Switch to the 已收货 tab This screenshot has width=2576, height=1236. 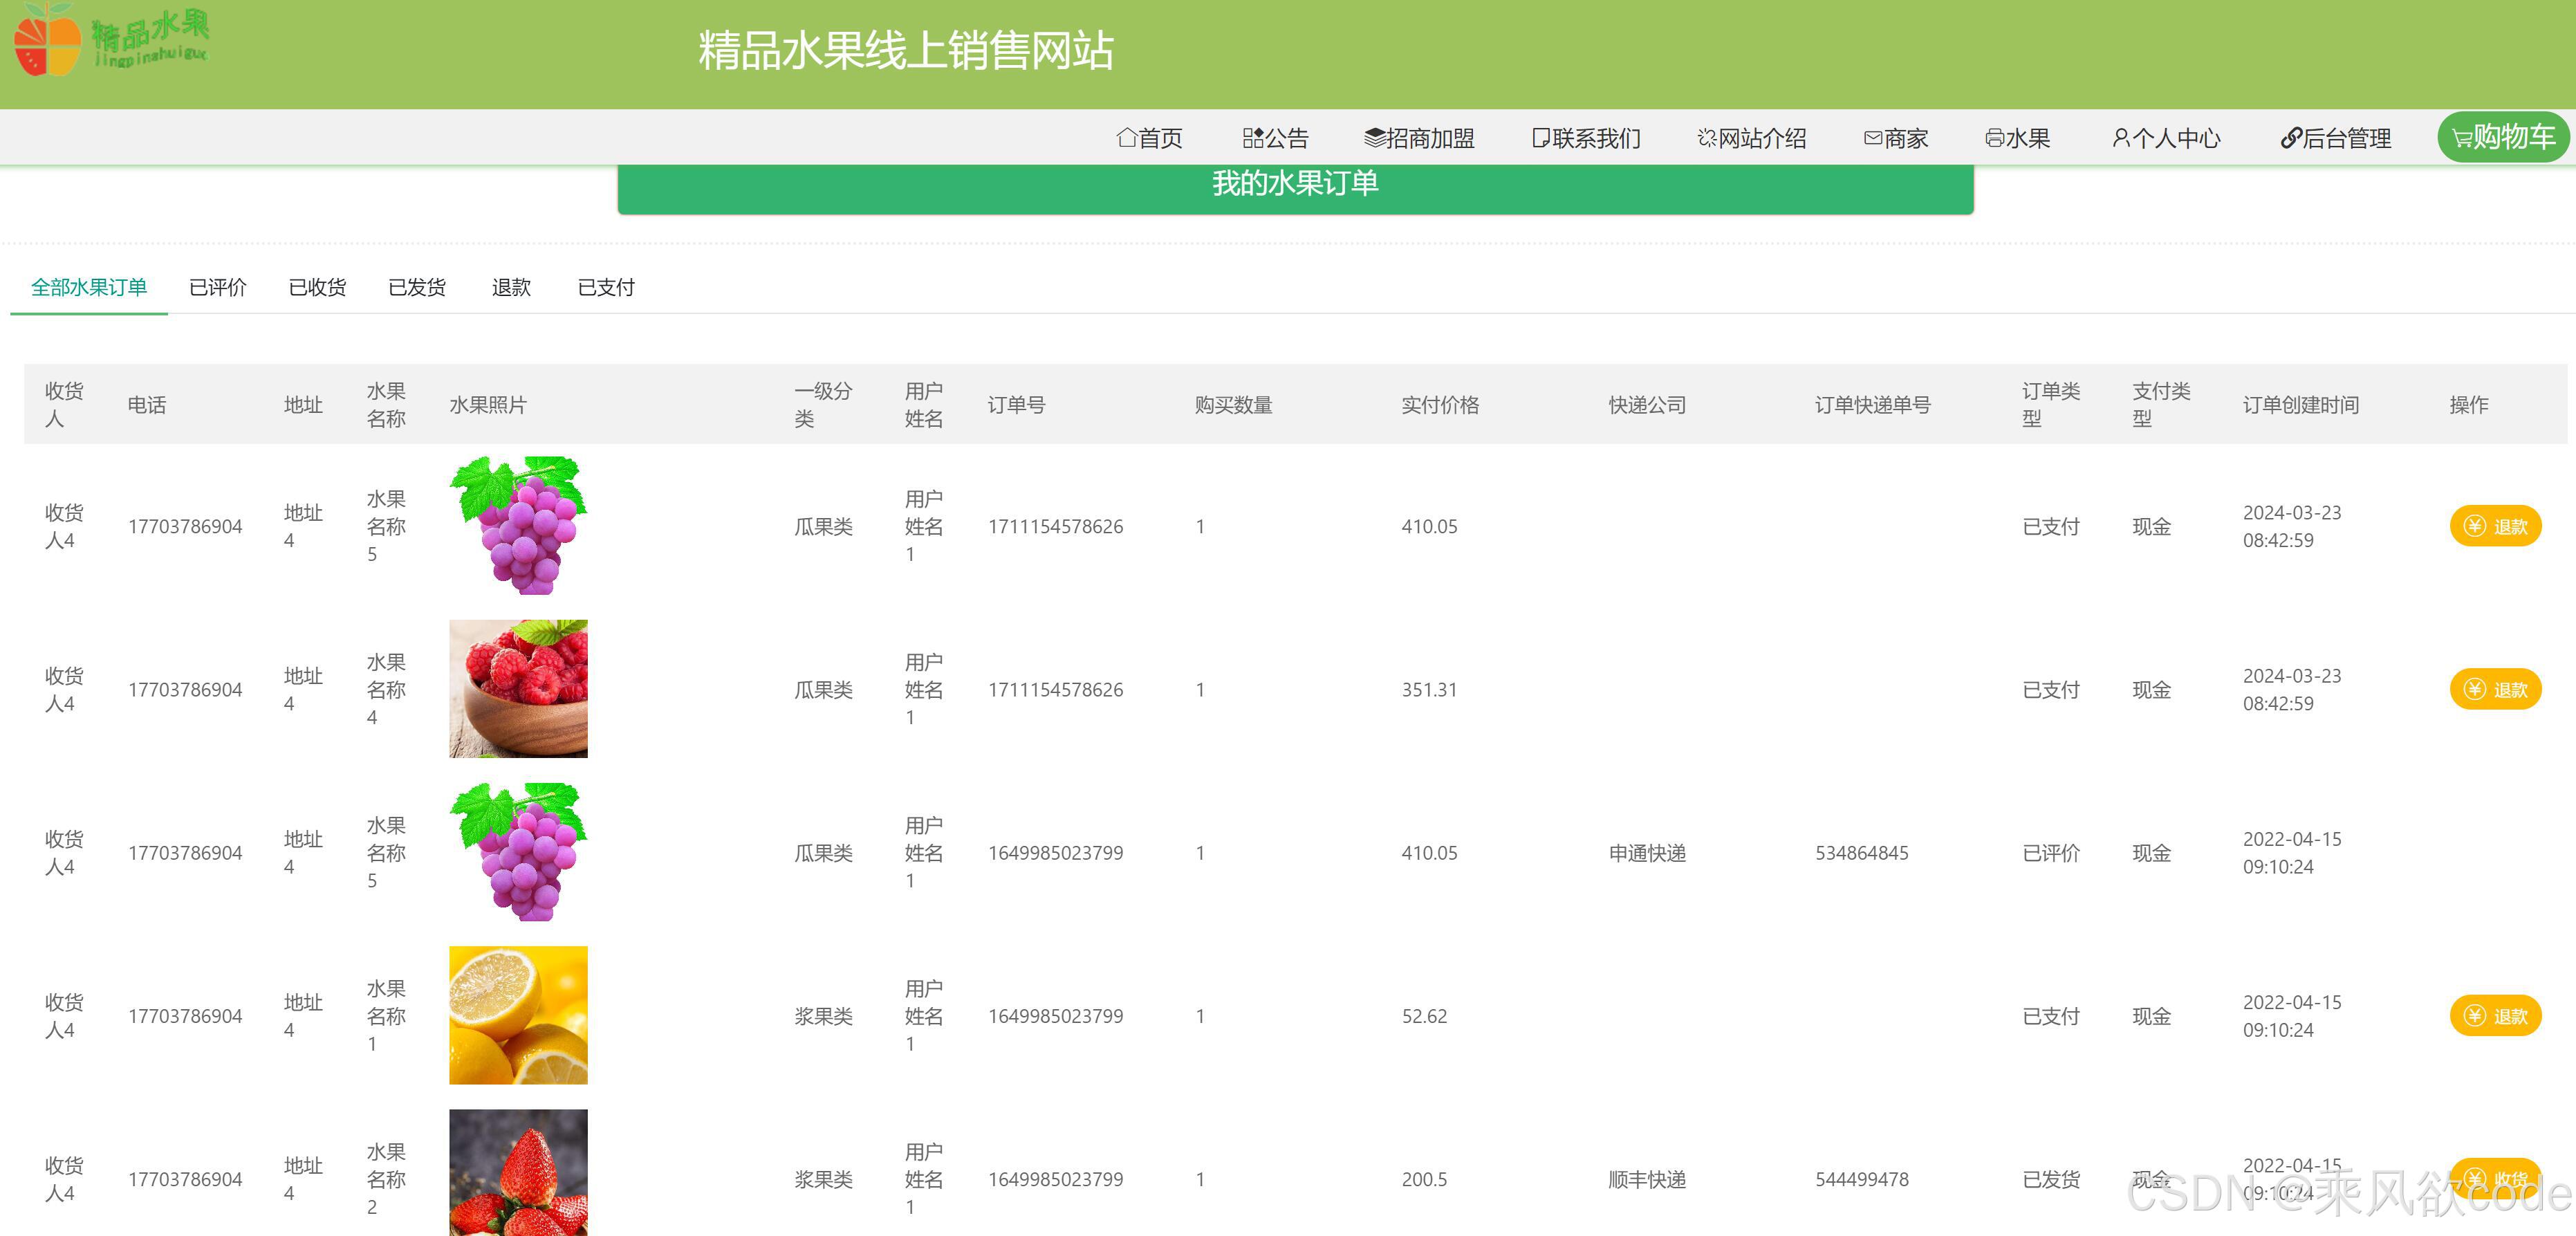tap(317, 287)
